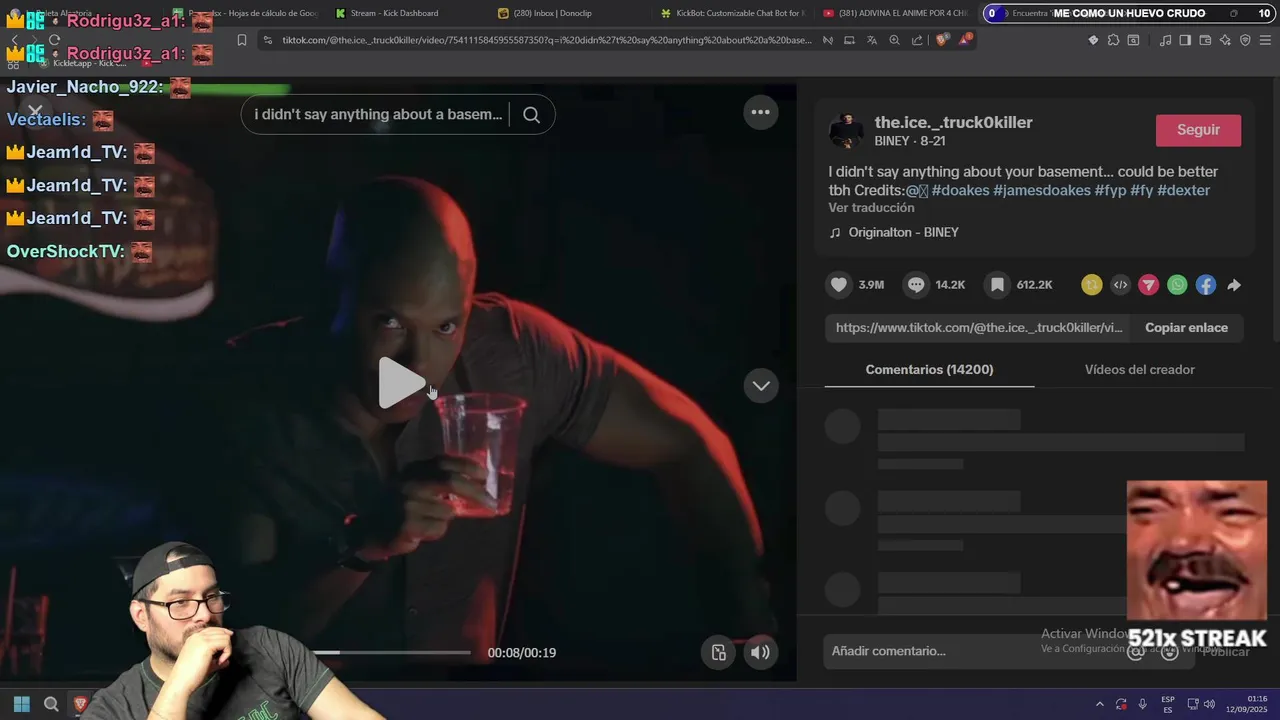Switch to Comentarios (14200) tab

(929, 369)
